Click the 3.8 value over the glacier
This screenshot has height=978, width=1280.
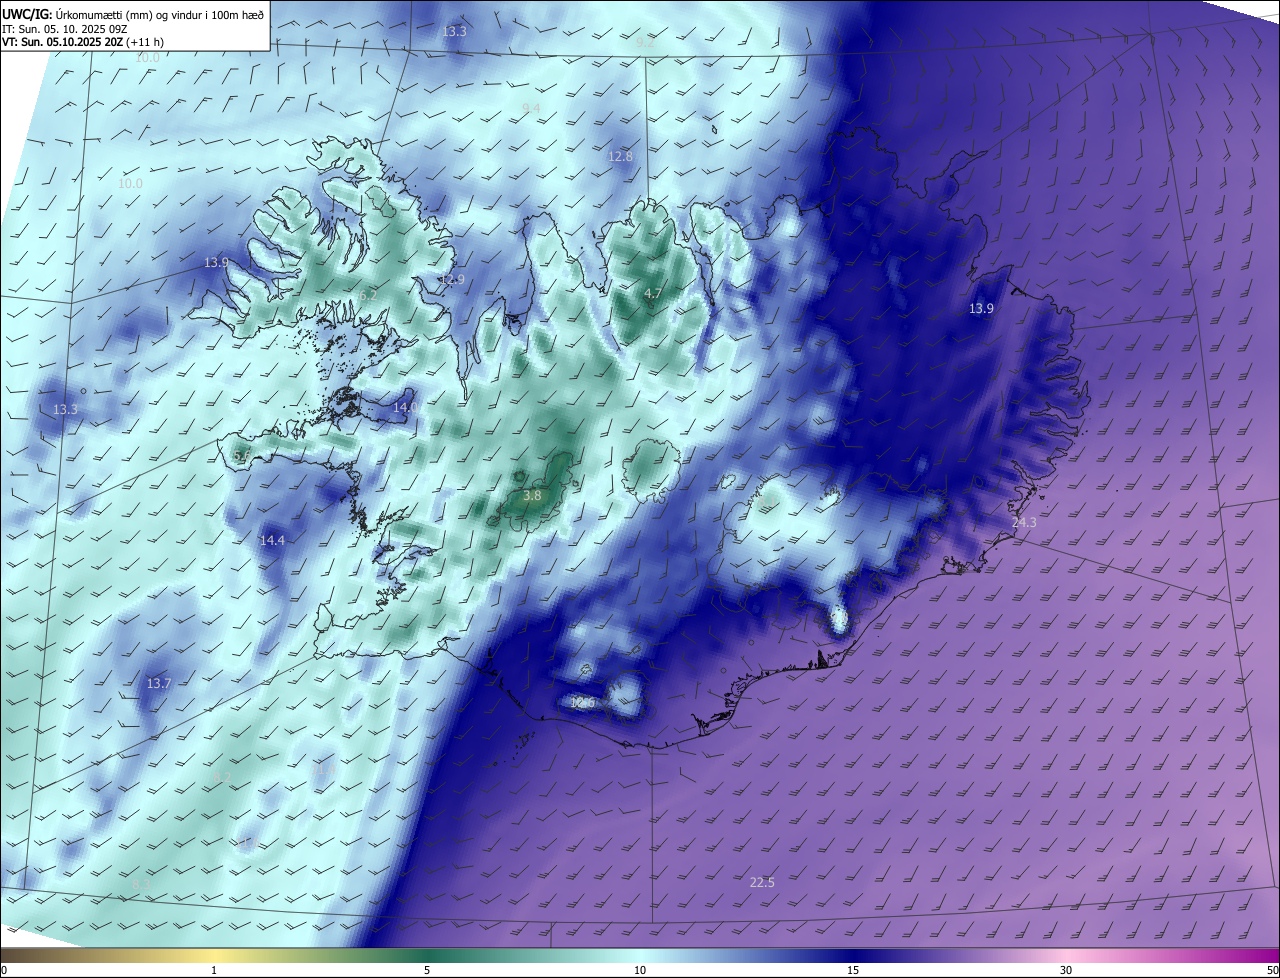pyautogui.click(x=532, y=495)
